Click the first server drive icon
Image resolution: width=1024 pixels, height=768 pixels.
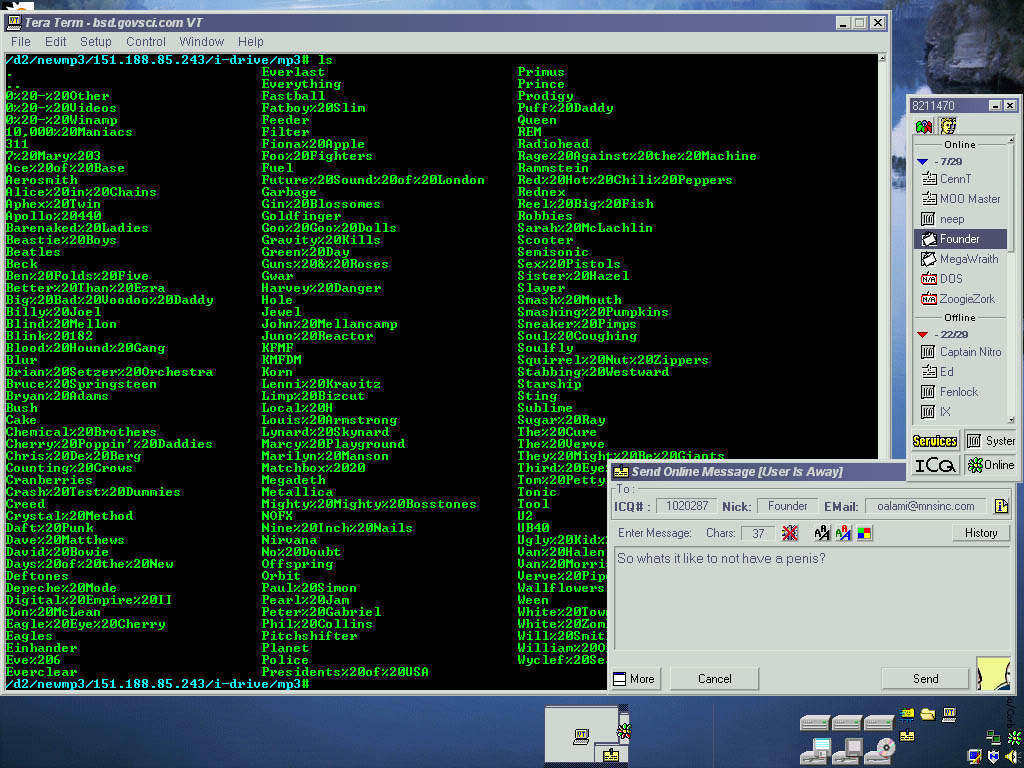815,723
